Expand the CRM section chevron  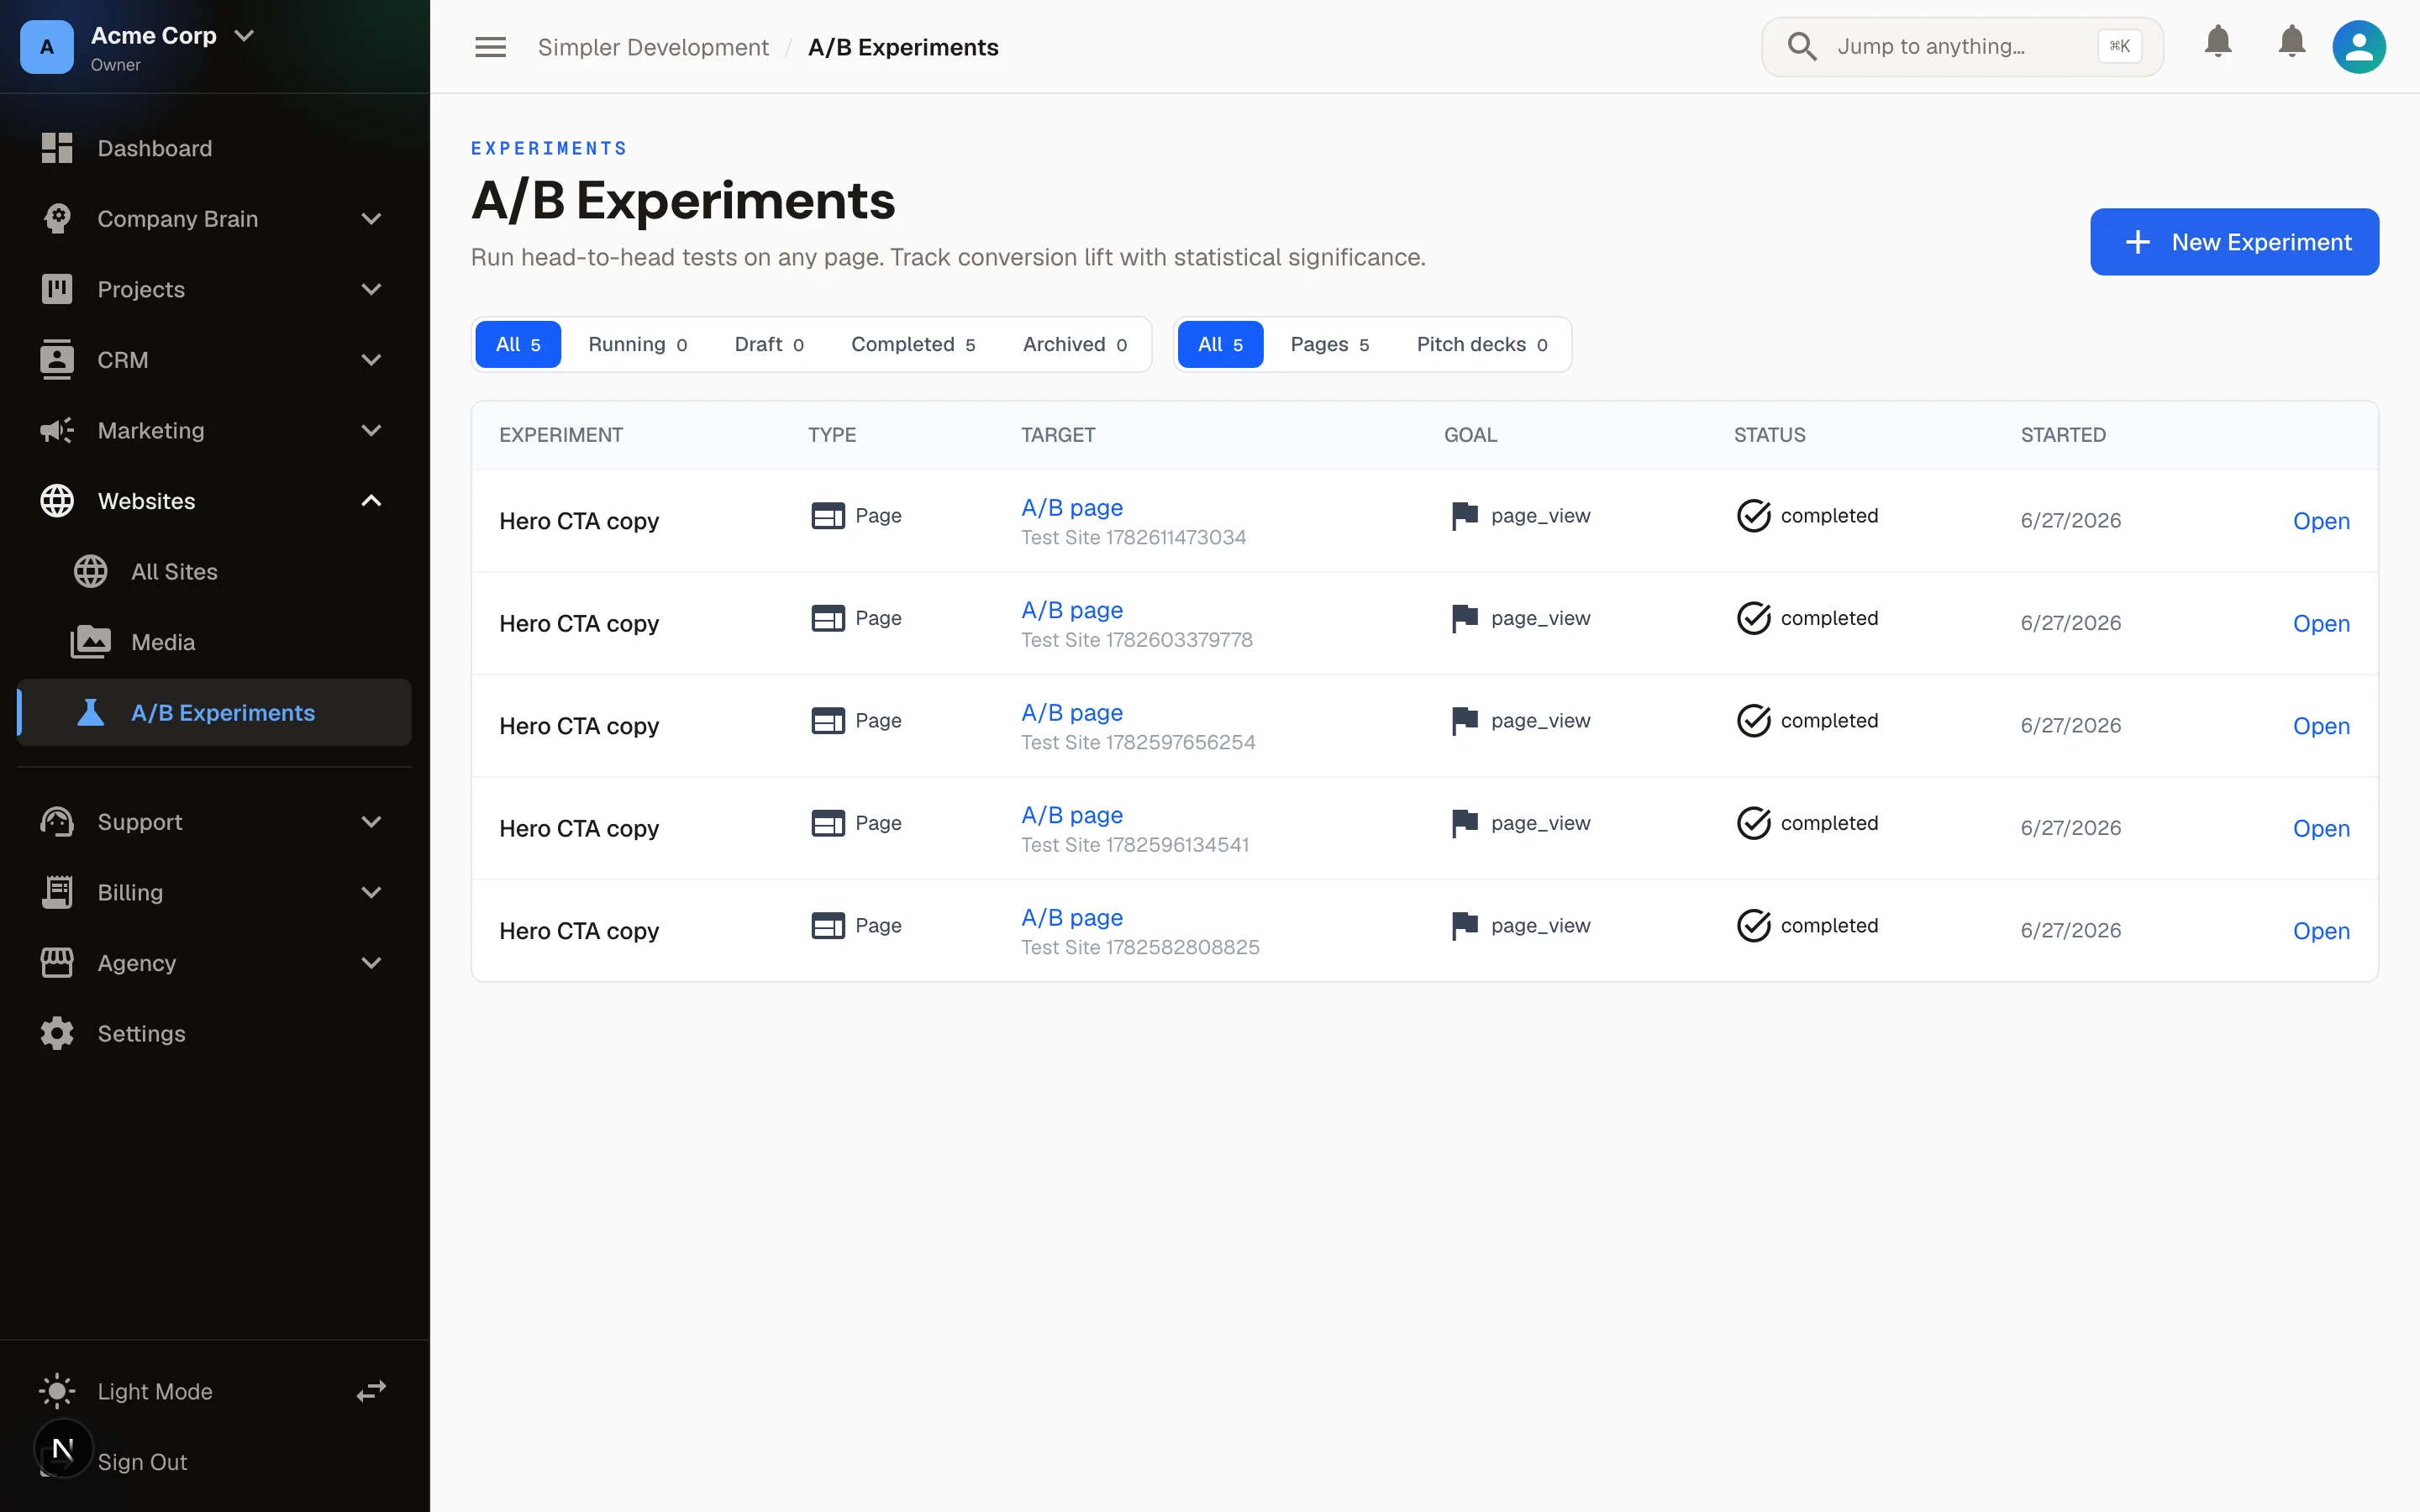tap(371, 360)
